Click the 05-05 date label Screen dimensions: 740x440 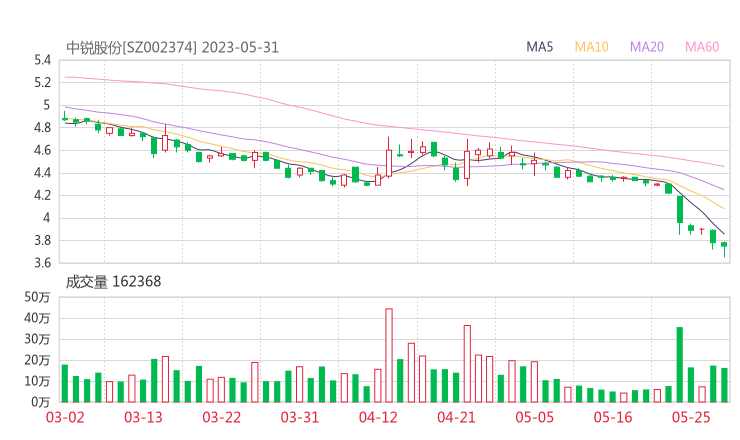coord(534,417)
